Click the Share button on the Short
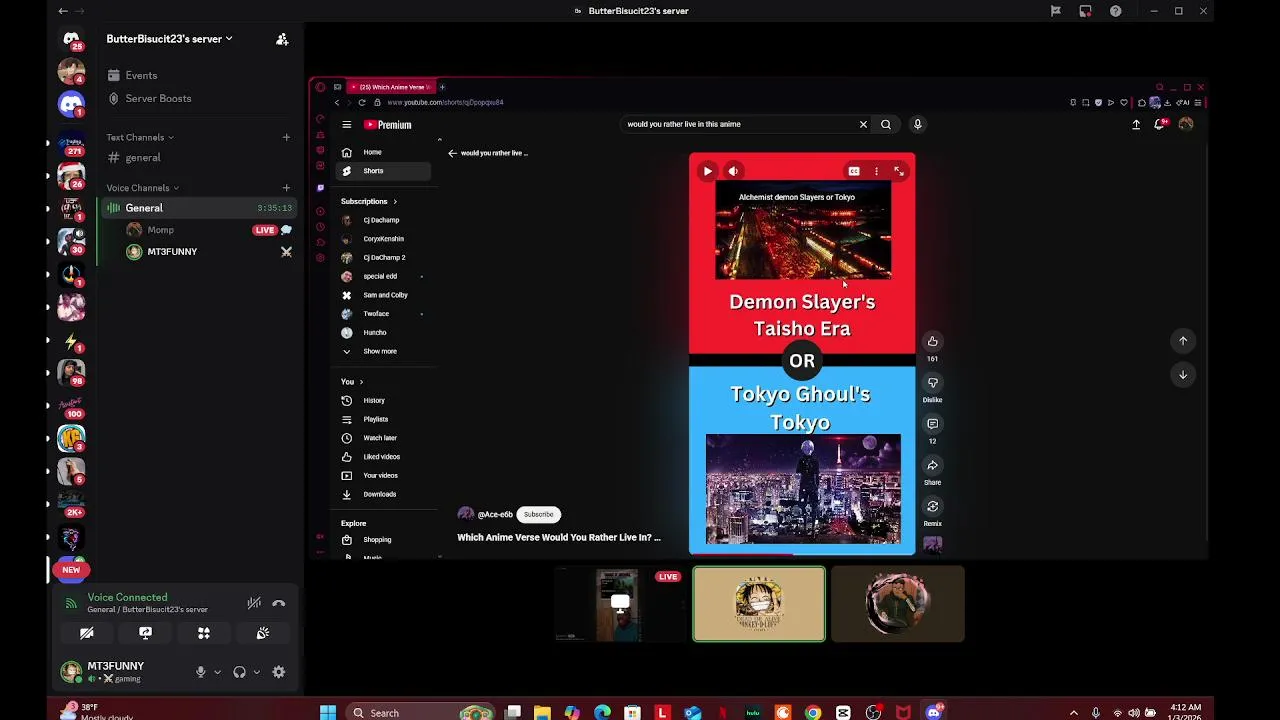1280x720 pixels. tap(932, 466)
